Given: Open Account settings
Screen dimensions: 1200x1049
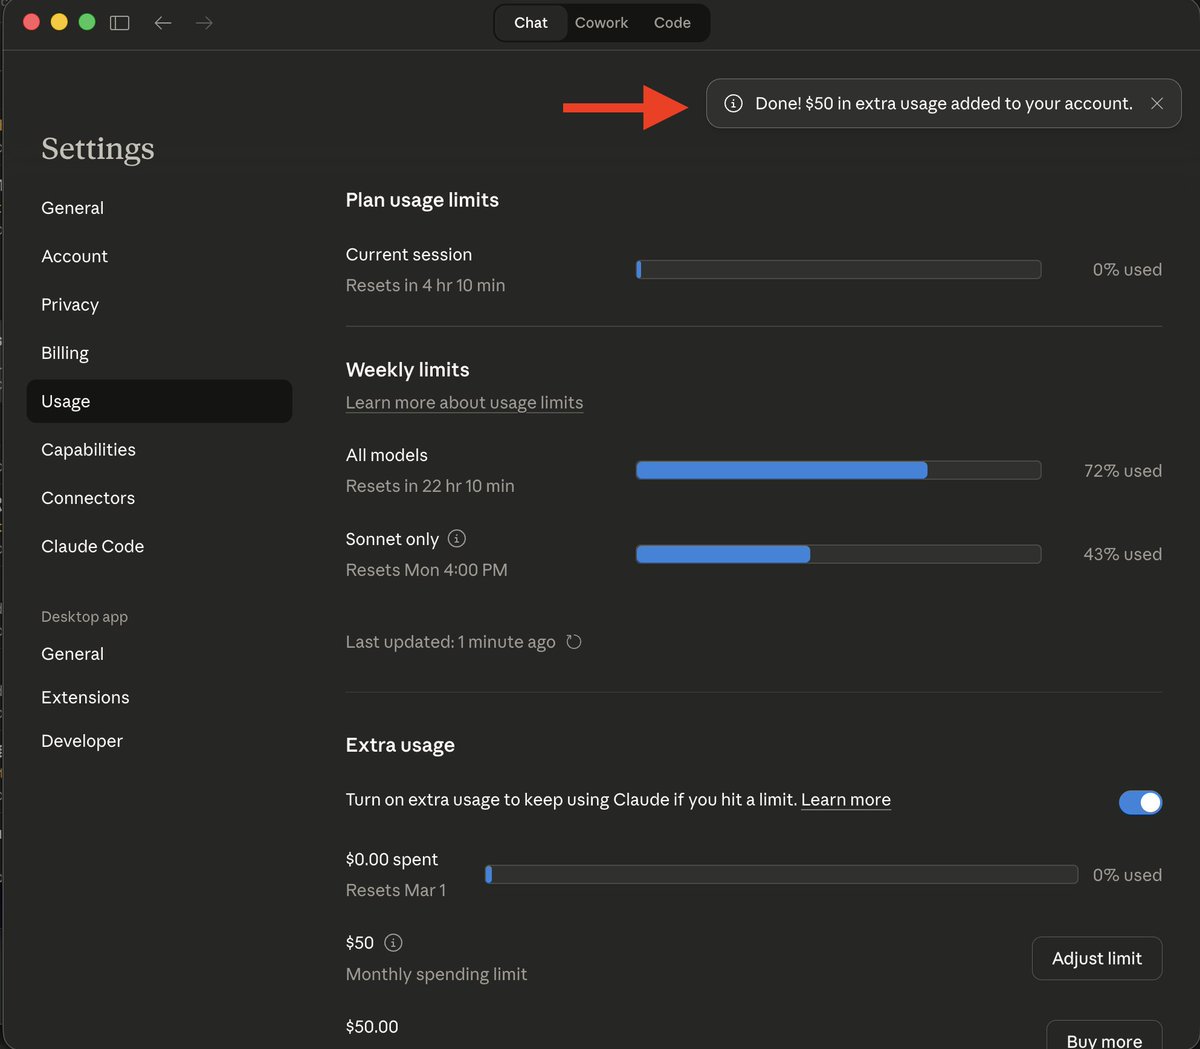Looking at the screenshot, I should [x=159, y=256].
